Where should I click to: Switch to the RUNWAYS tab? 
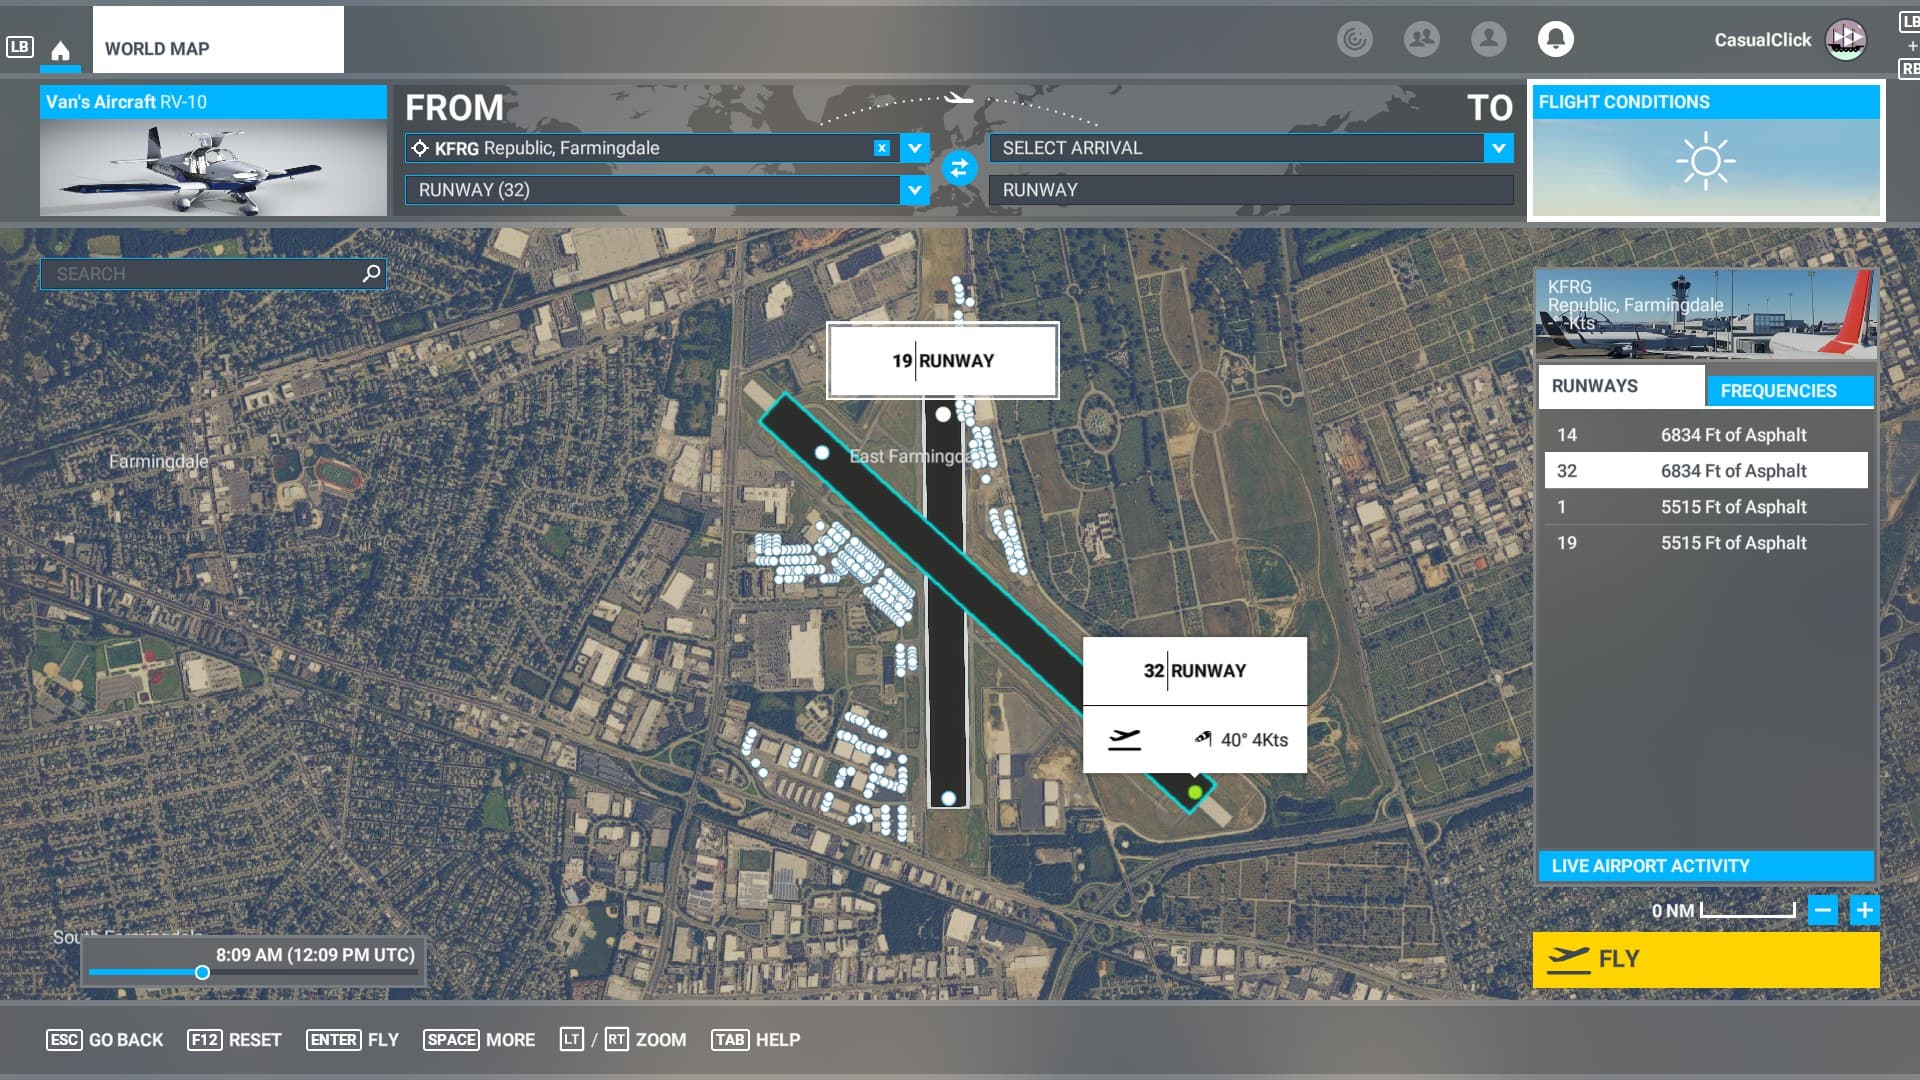coord(1620,386)
